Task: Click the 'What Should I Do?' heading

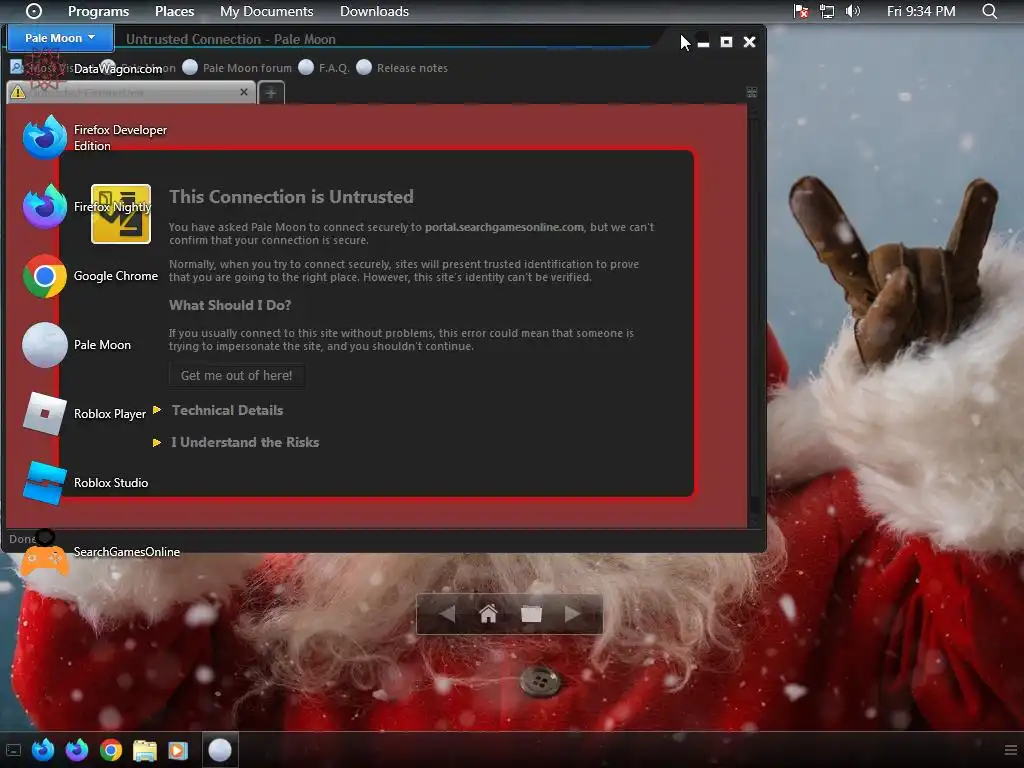Action: coord(230,305)
